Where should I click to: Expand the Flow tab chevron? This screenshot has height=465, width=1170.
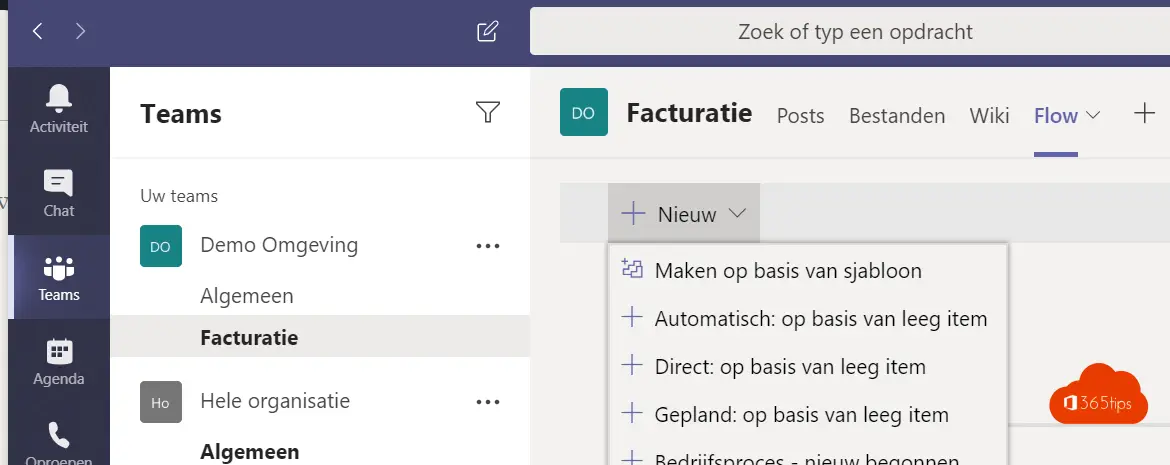pos(1093,116)
